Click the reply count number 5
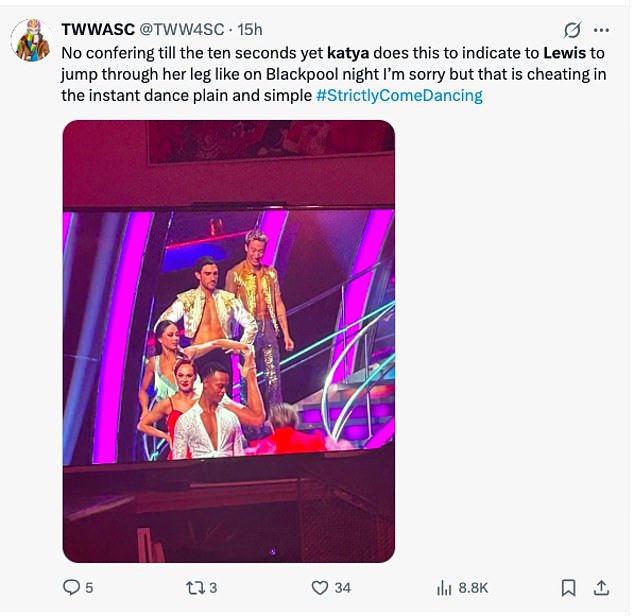 coord(89,588)
